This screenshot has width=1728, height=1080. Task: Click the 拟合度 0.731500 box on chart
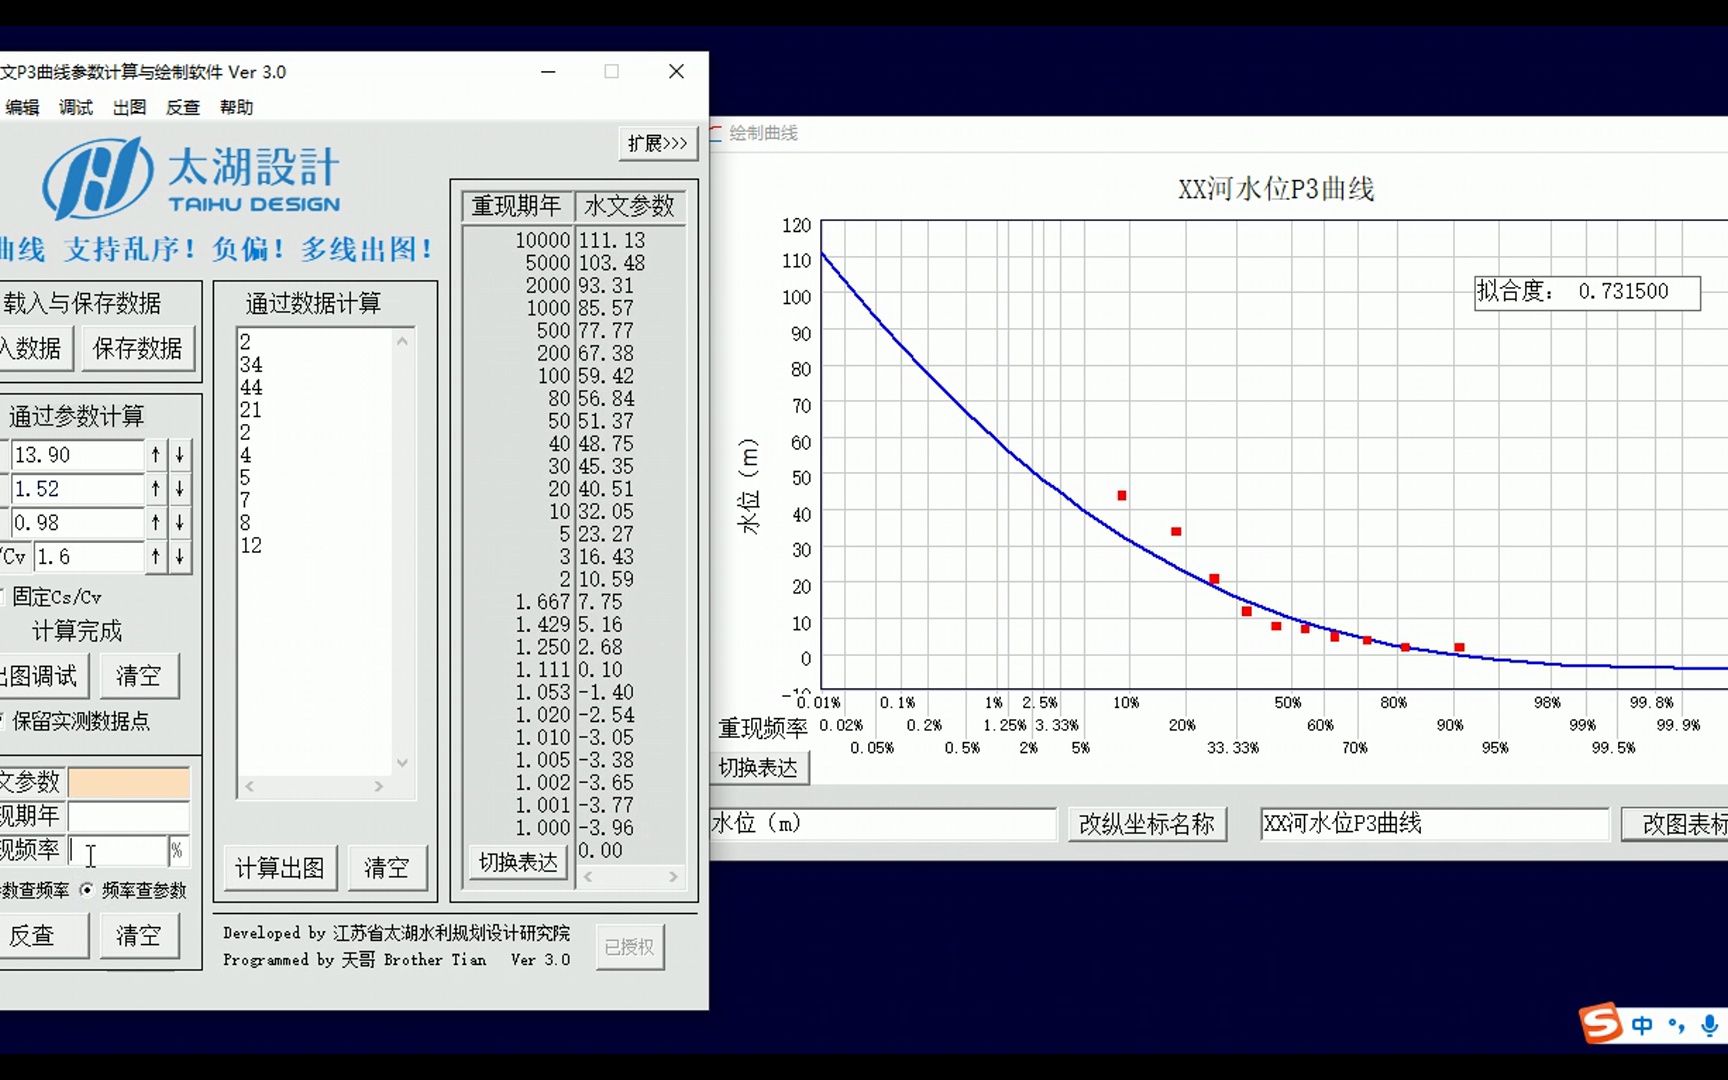[x=1587, y=292]
